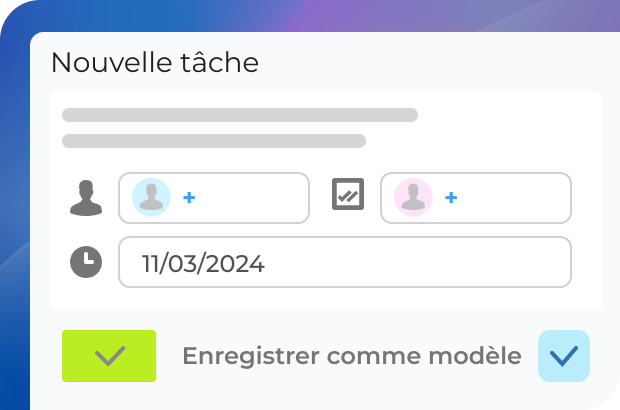Click the first gray task title placeholder line

(240, 115)
